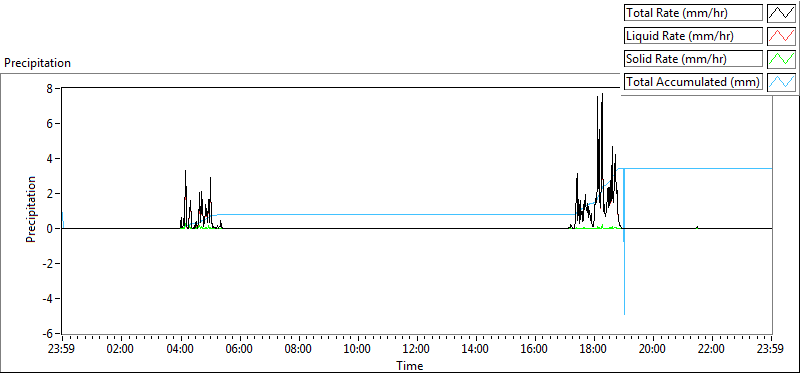Click the vertical Precipitation axis label
The image size is (800, 373).
click(x=32, y=209)
